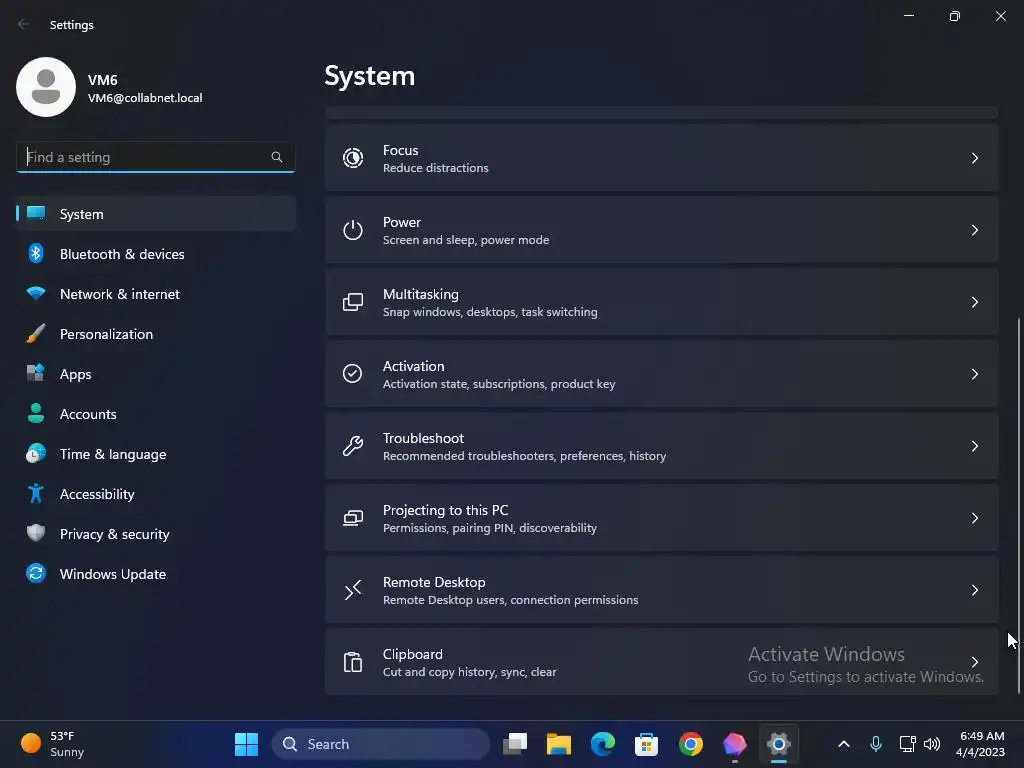Click the Troubleshoot wrench icon
This screenshot has height=768, width=1024.
tap(353, 445)
